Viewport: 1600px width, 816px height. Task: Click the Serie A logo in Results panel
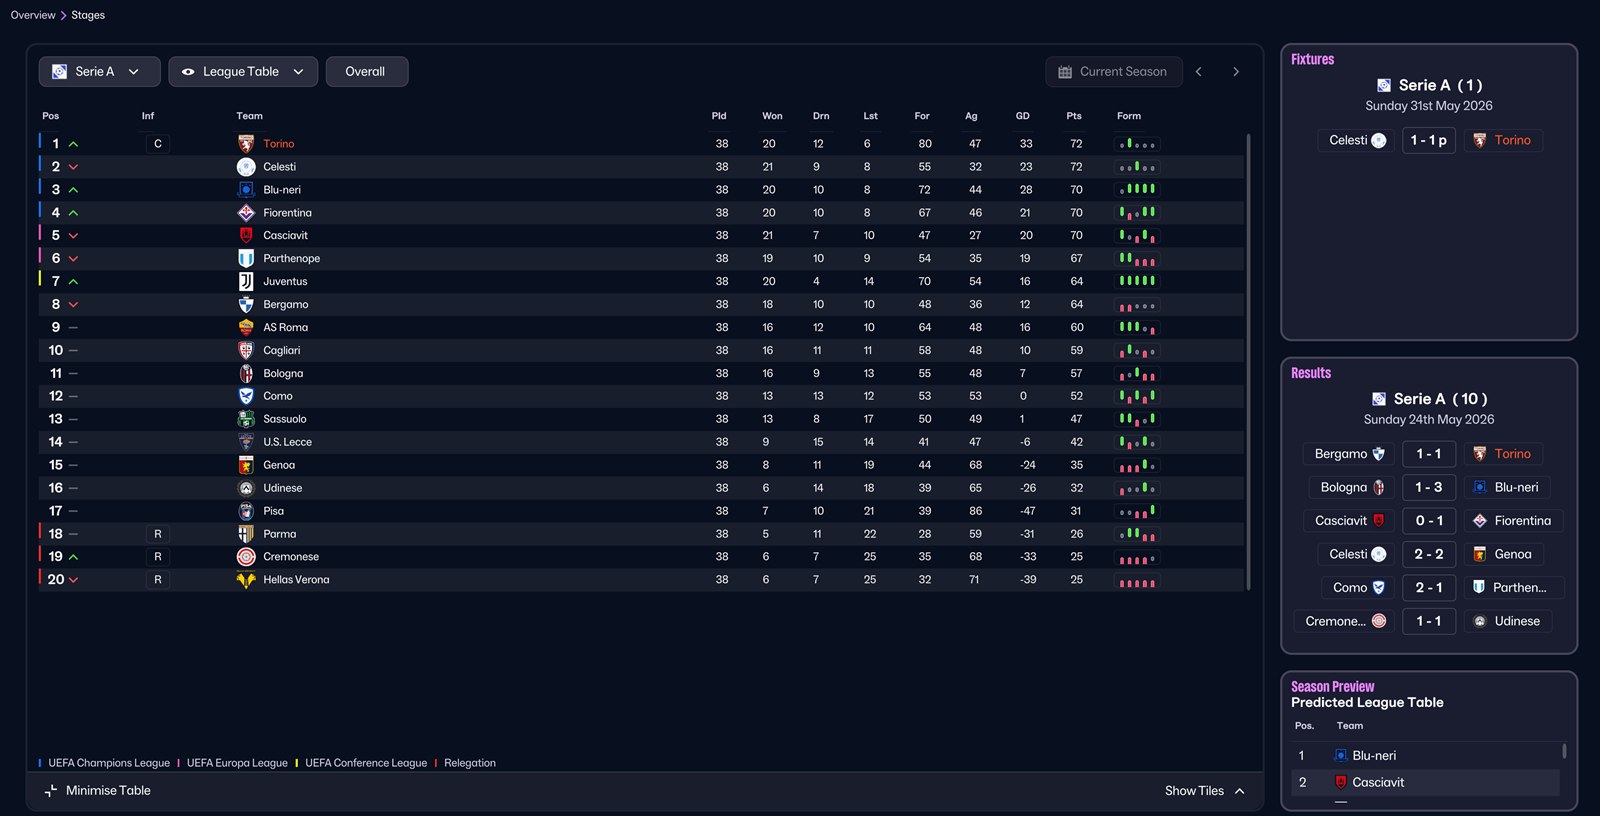tap(1379, 399)
